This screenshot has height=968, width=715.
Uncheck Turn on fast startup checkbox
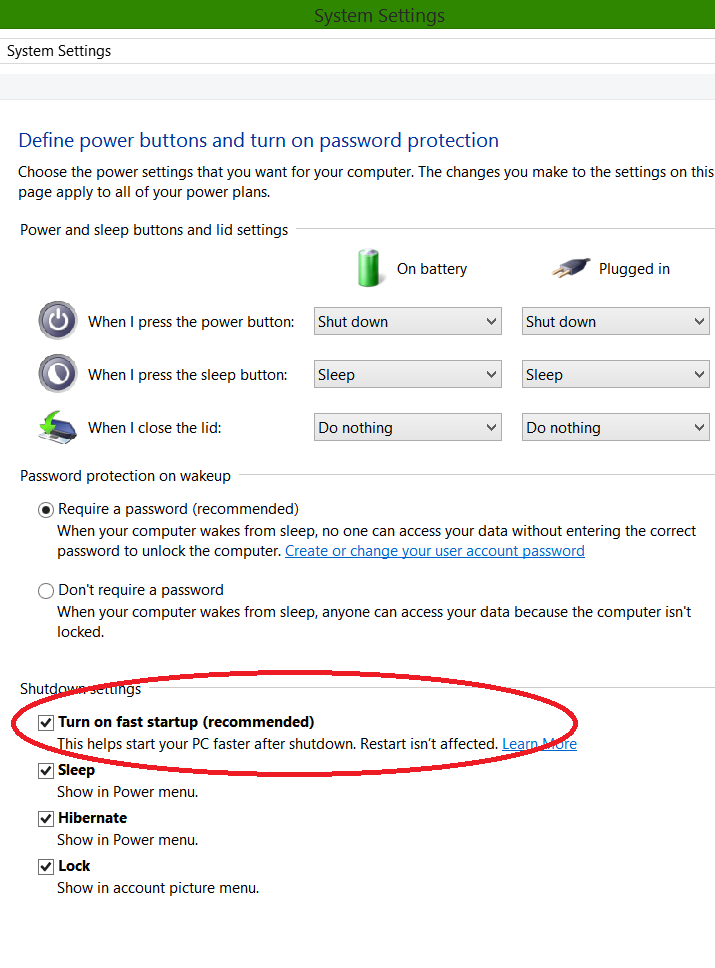46,722
